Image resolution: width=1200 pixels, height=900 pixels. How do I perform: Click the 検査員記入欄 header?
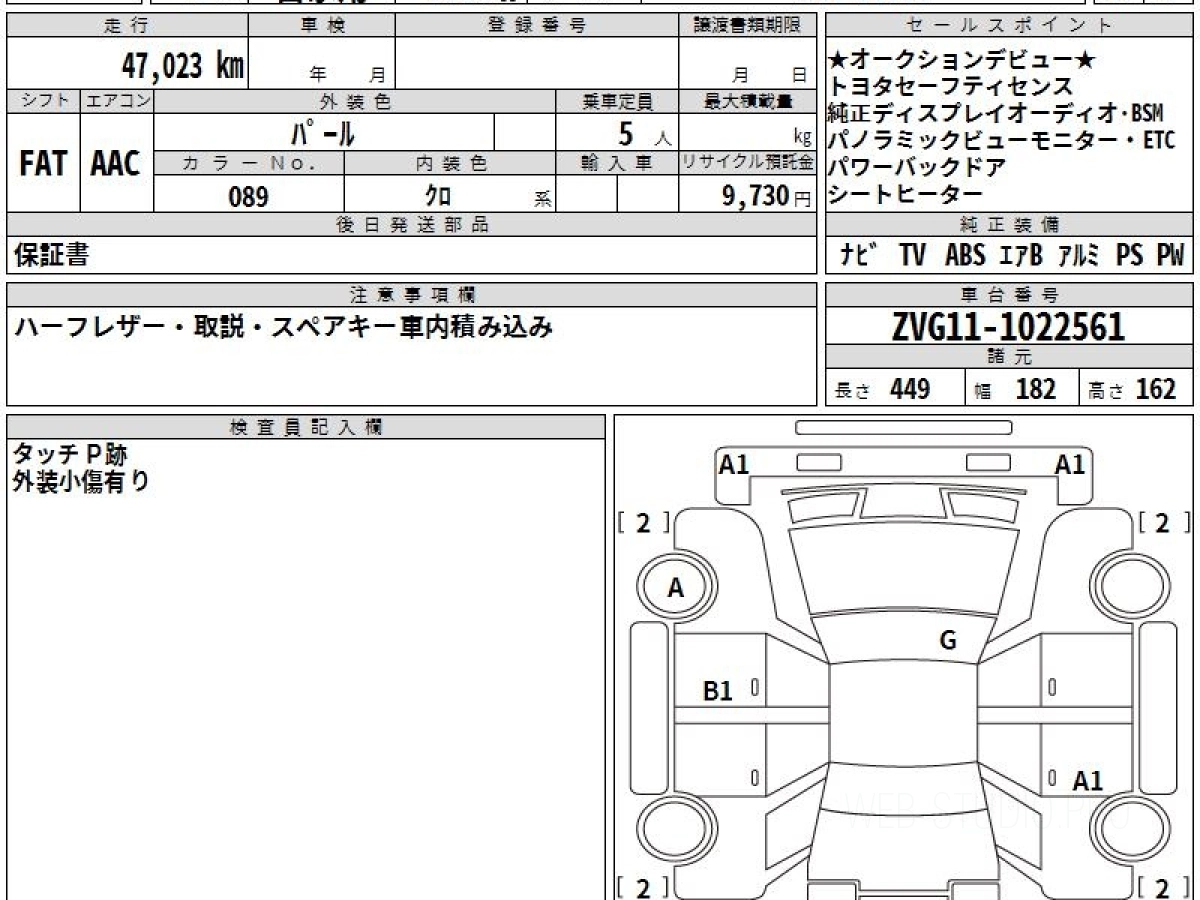(x=305, y=427)
